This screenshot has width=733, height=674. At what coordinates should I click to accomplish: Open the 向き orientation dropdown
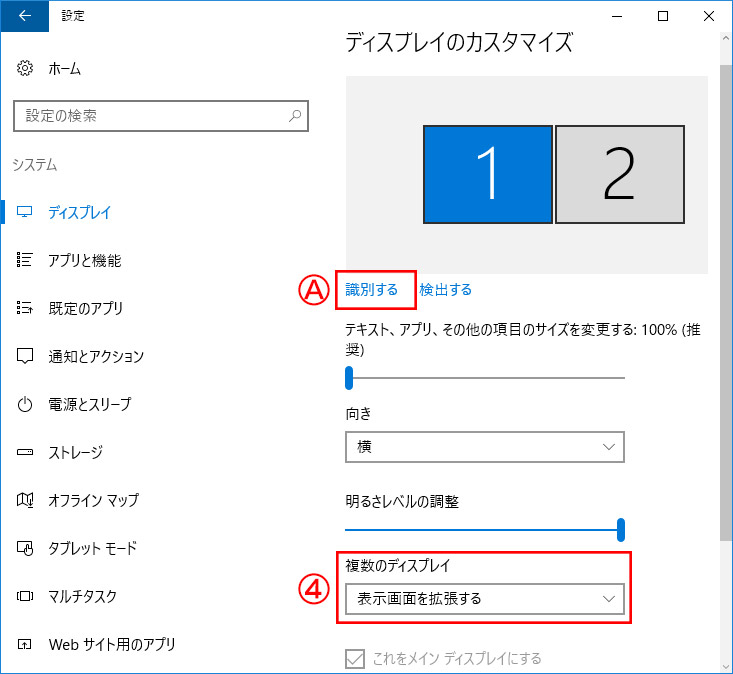click(x=484, y=447)
